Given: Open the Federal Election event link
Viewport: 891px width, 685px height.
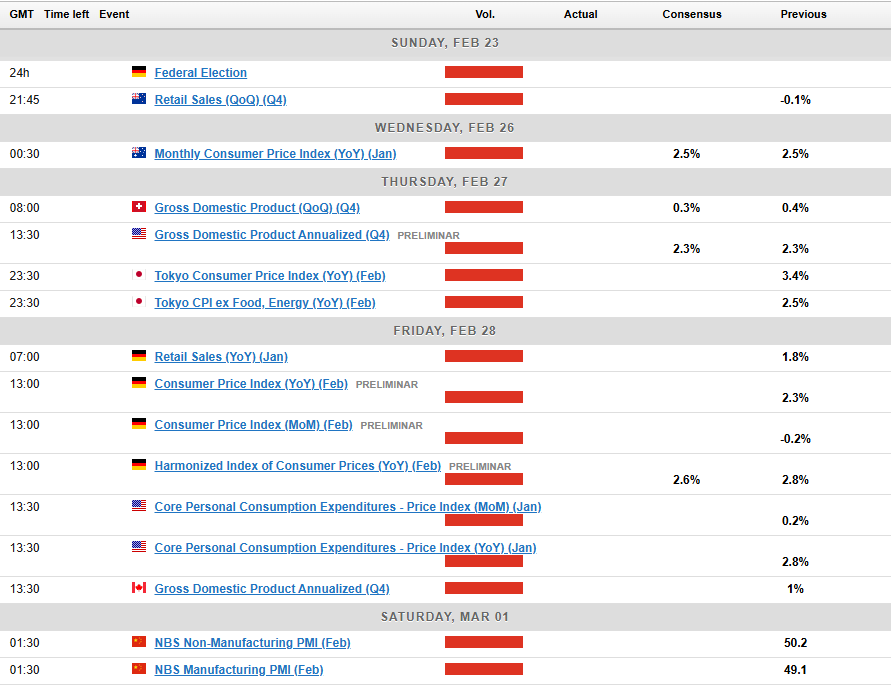Looking at the screenshot, I should [x=201, y=73].
